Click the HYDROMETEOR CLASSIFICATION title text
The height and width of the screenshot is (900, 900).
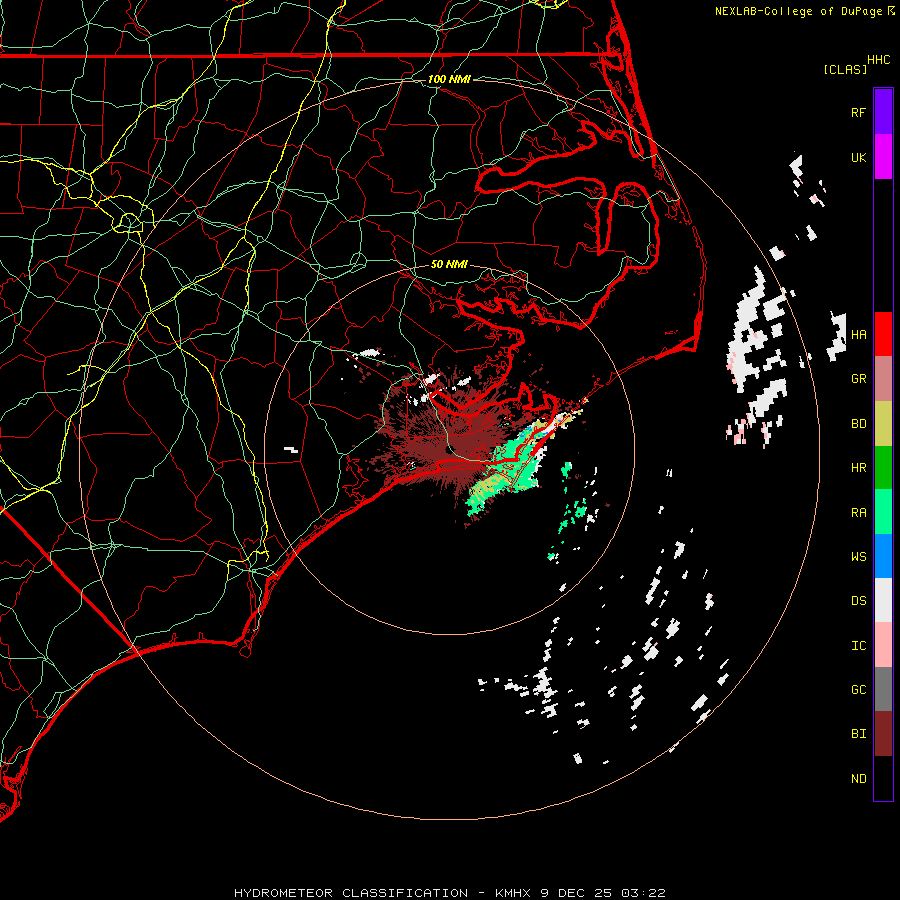[x=351, y=893]
